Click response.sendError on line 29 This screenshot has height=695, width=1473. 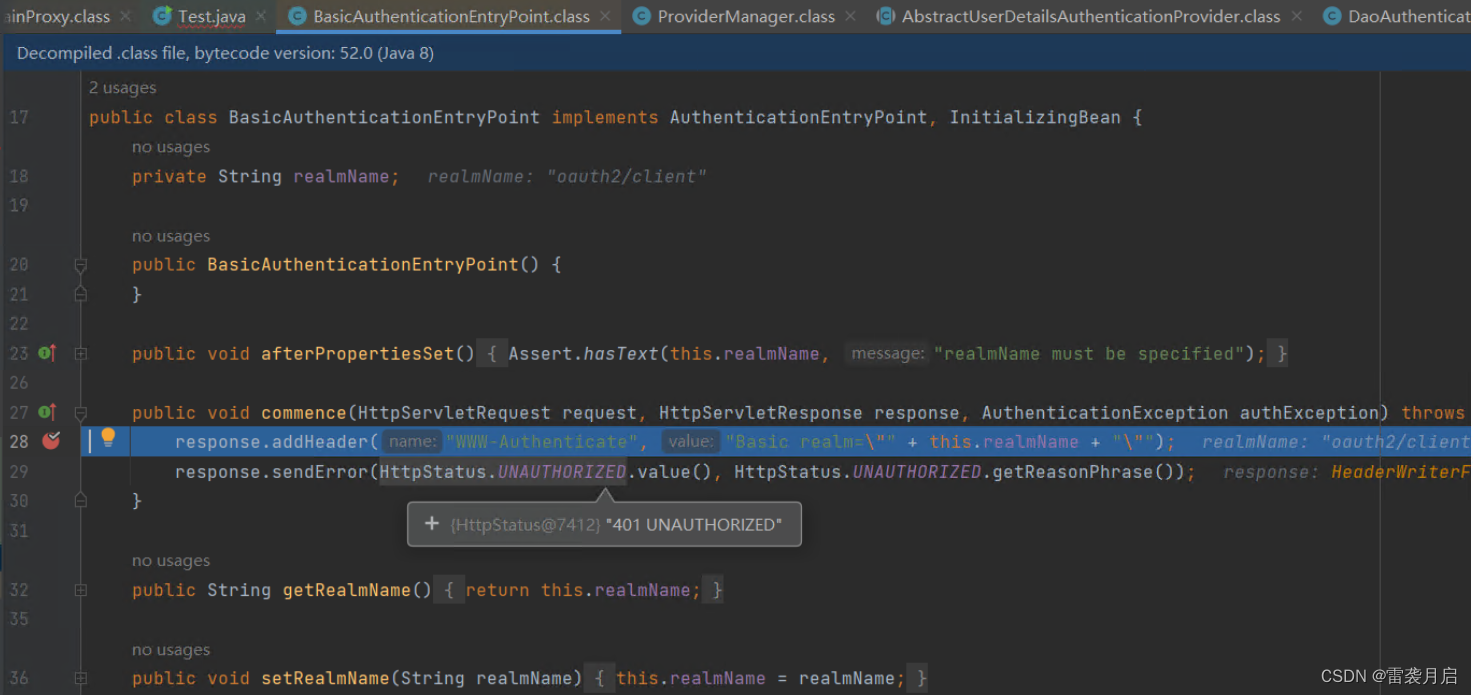(x=272, y=472)
